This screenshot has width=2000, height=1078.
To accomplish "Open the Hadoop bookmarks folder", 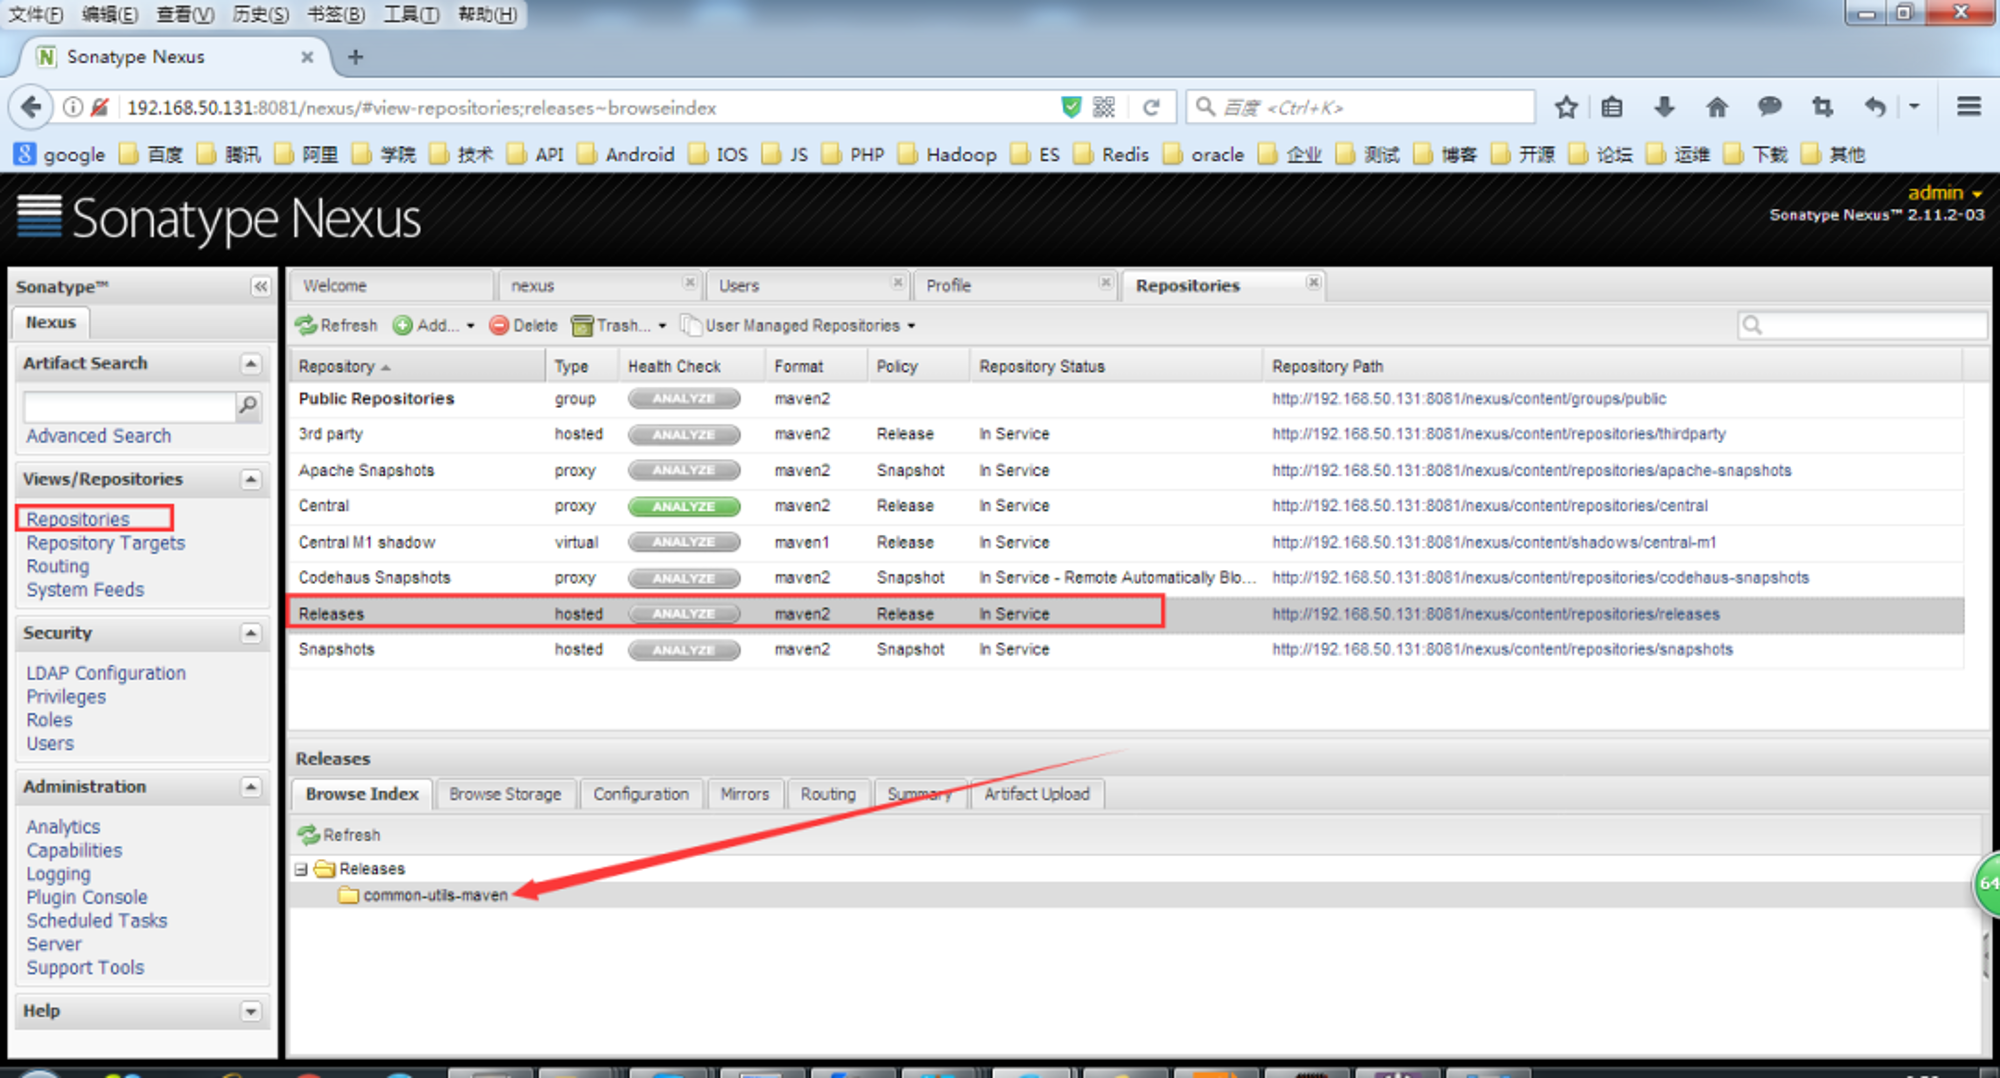I will 948,154.
